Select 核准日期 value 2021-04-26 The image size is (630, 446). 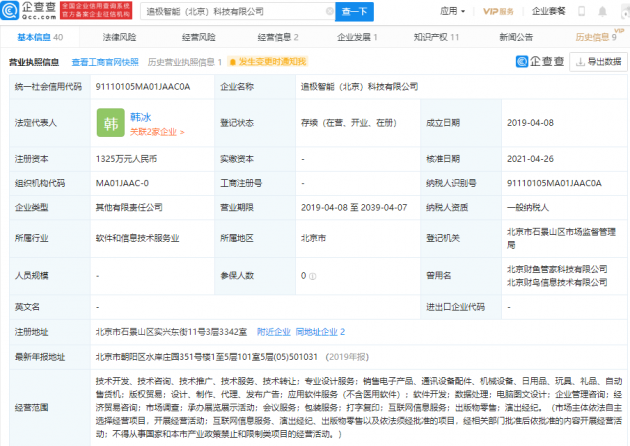530,159
